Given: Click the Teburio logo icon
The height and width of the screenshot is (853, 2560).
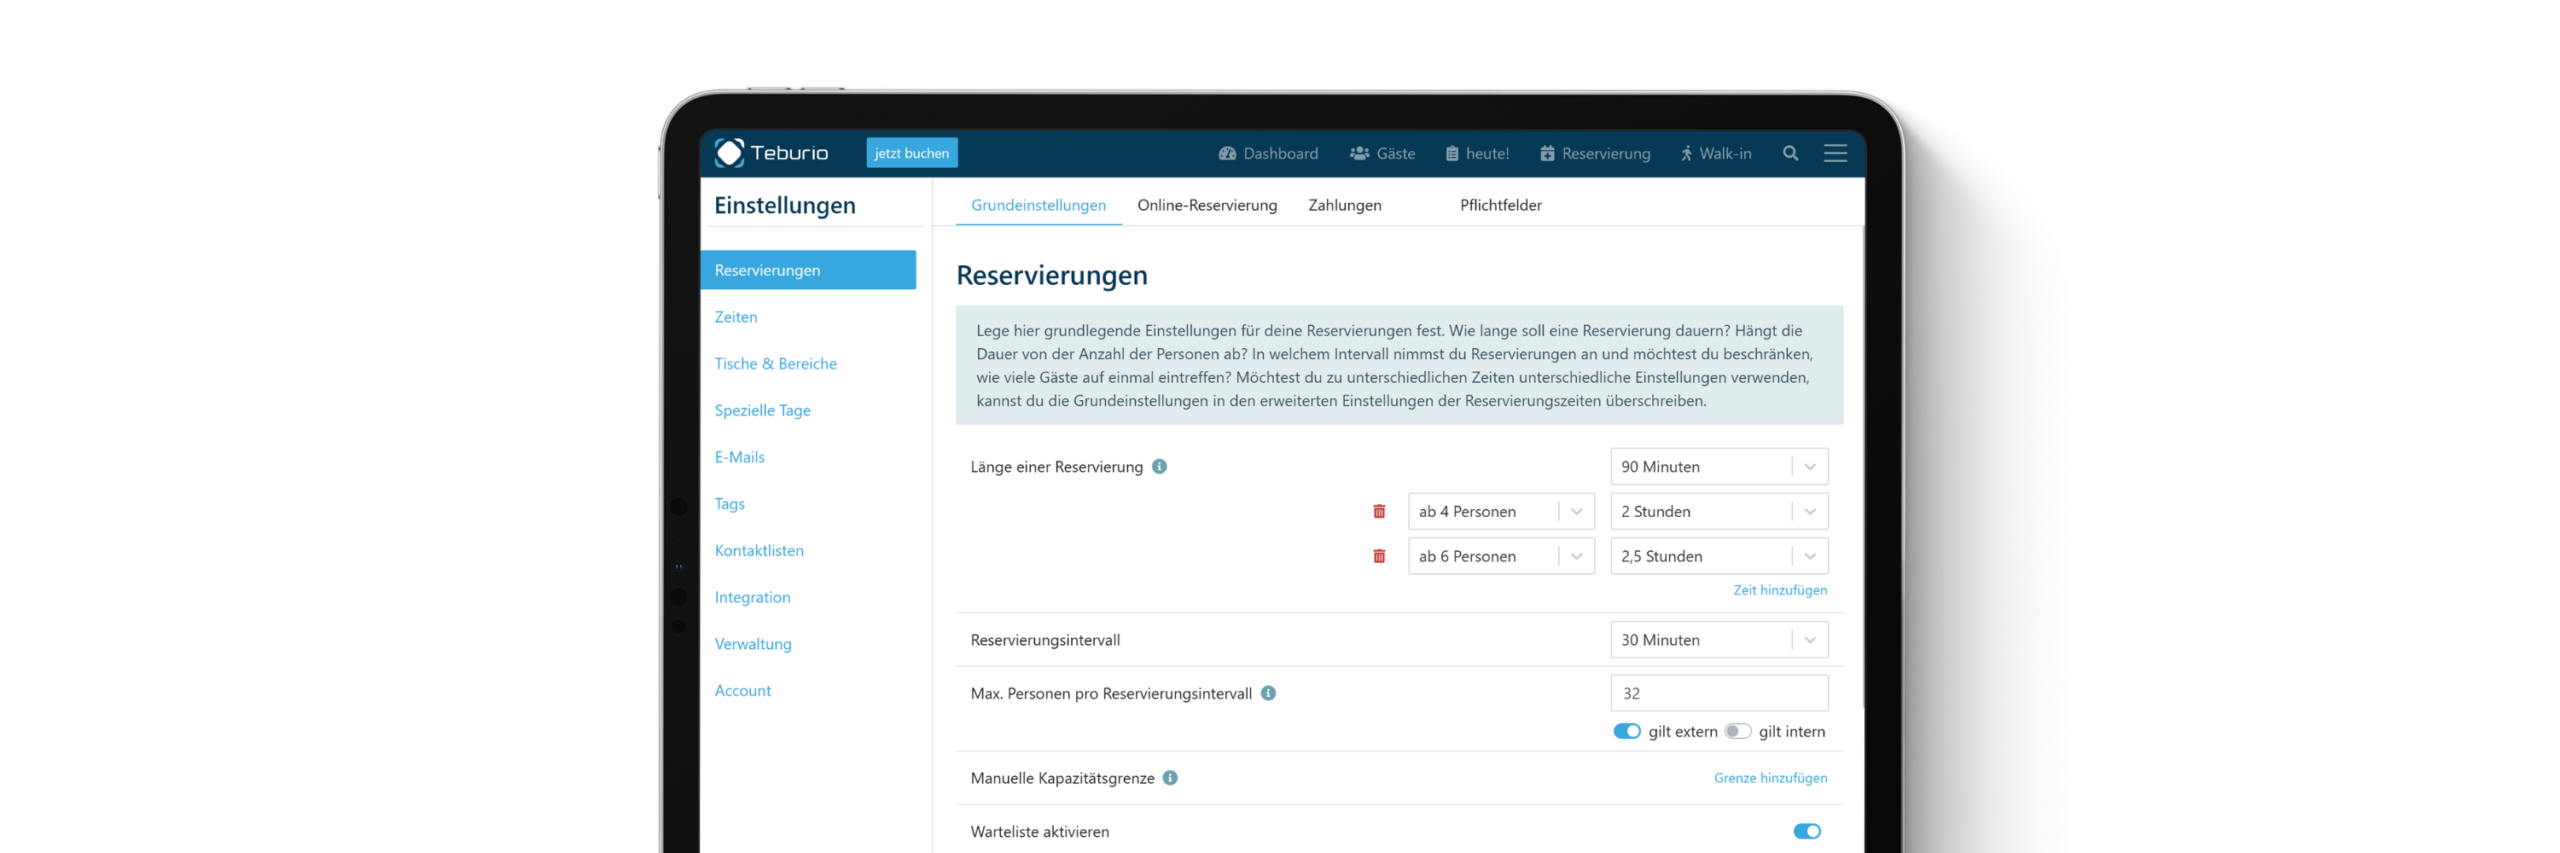Looking at the screenshot, I should point(729,153).
